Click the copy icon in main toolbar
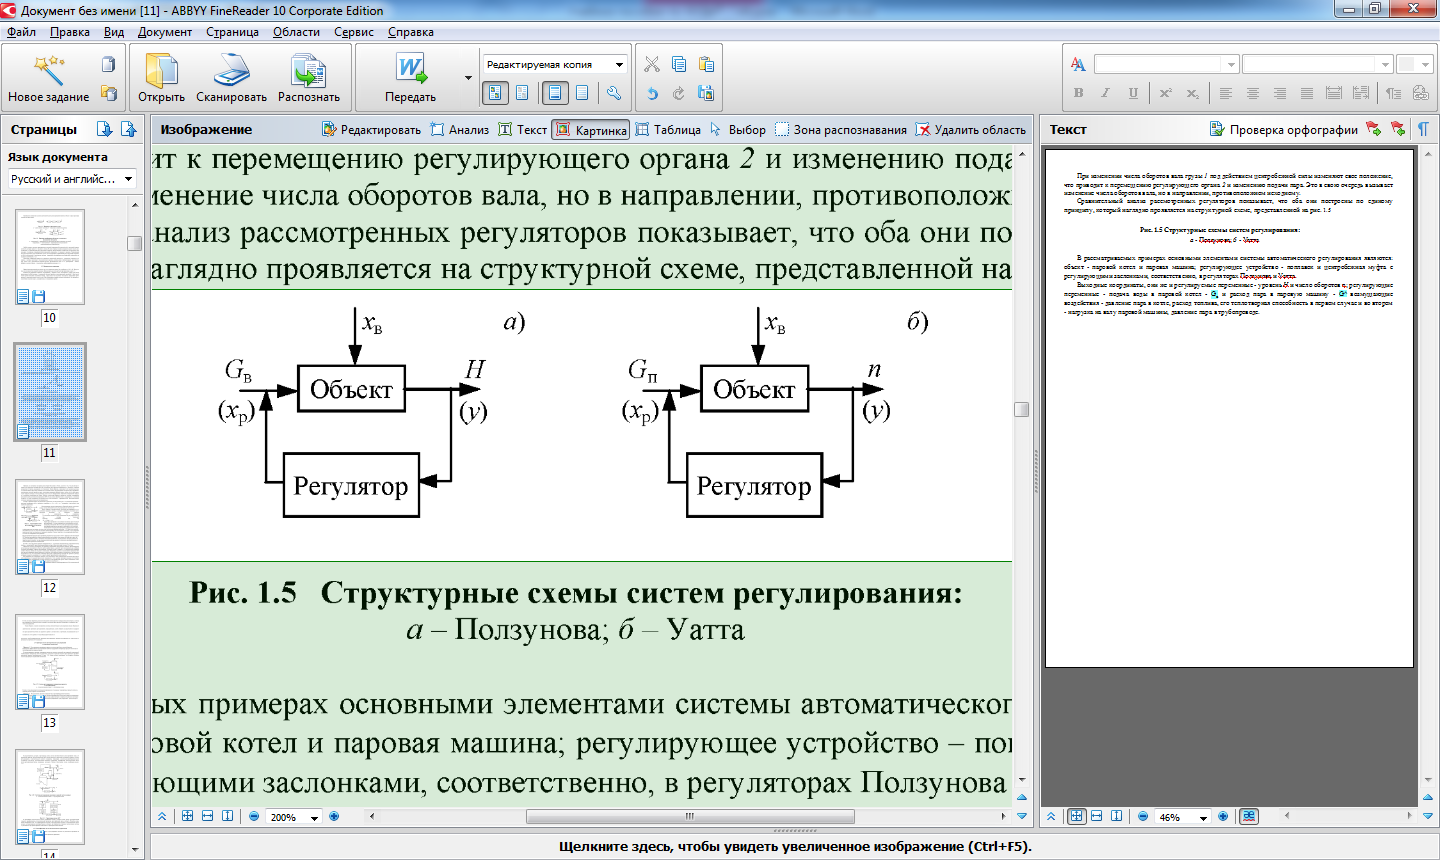The width and height of the screenshot is (1440, 860). [679, 64]
